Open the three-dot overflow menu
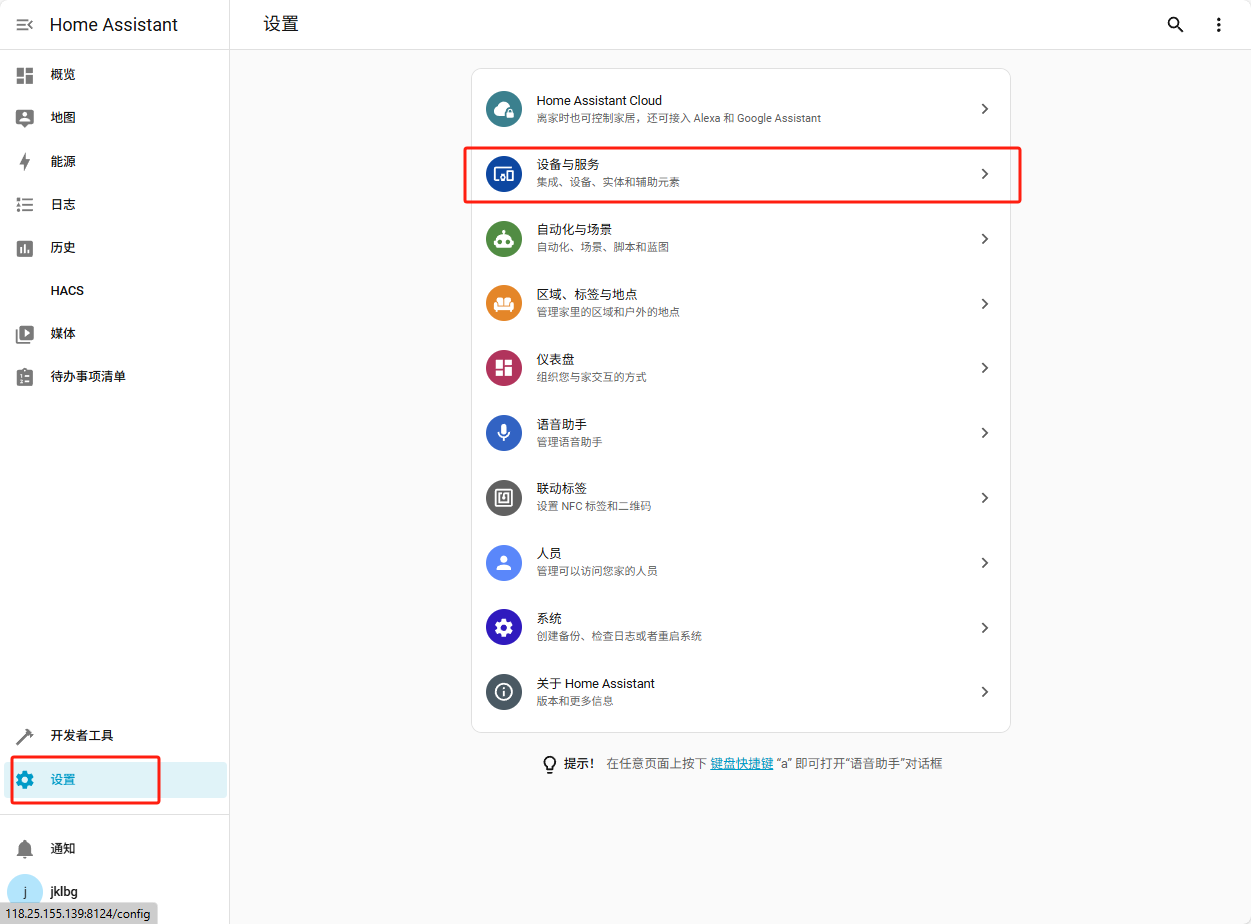This screenshot has width=1251, height=924. click(x=1218, y=25)
